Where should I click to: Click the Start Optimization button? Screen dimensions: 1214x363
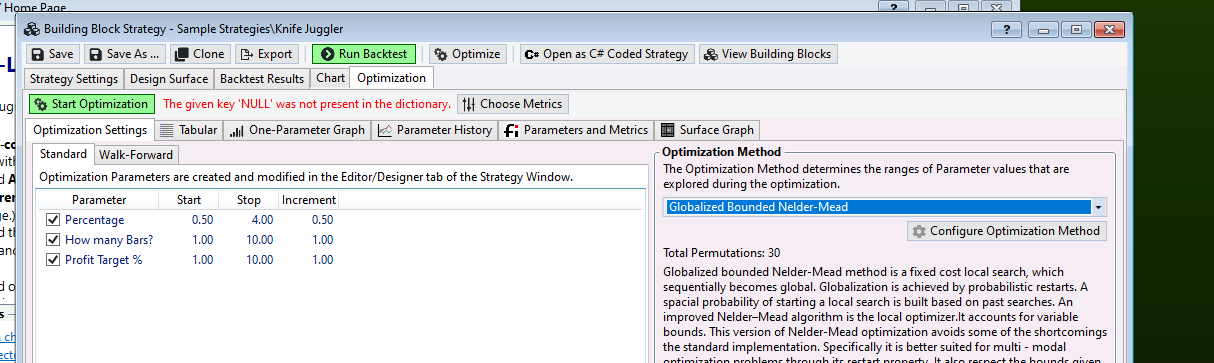[x=91, y=104]
